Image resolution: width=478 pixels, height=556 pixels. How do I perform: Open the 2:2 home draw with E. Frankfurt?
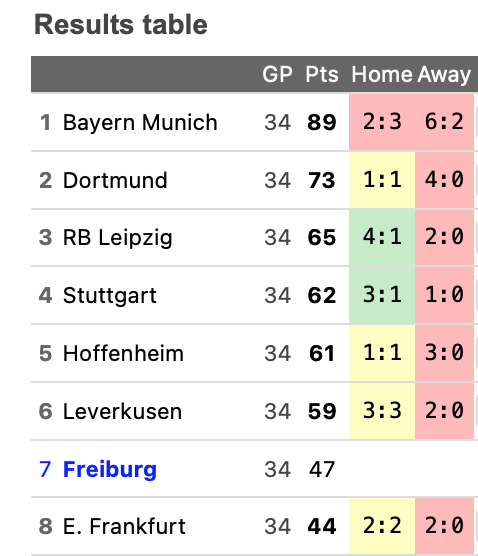pos(382,526)
